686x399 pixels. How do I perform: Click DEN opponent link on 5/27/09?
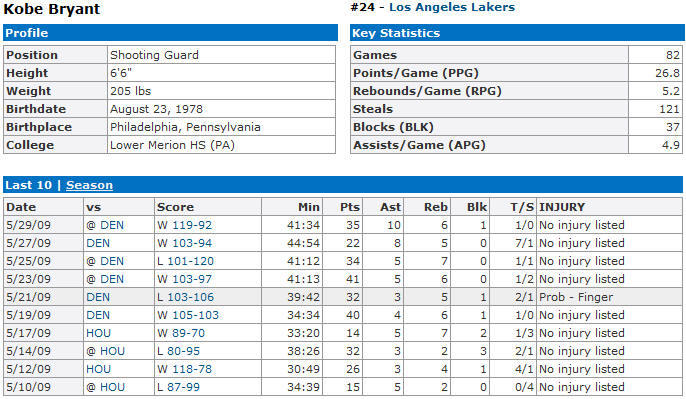click(x=98, y=243)
